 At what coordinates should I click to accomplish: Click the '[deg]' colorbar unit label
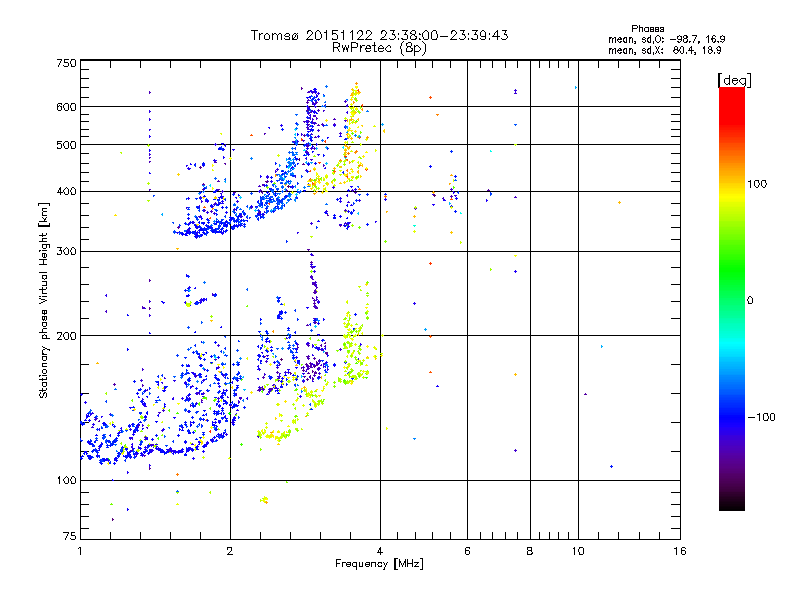point(734,80)
